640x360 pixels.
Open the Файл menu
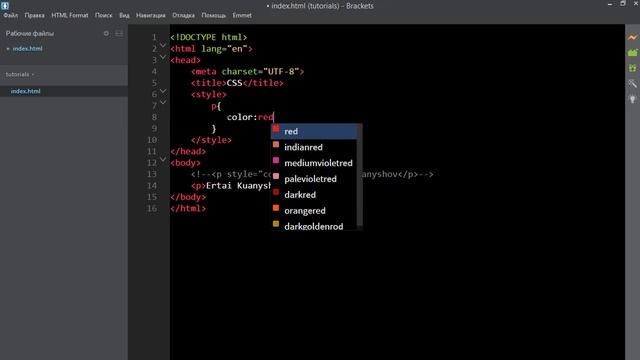[x=11, y=16]
